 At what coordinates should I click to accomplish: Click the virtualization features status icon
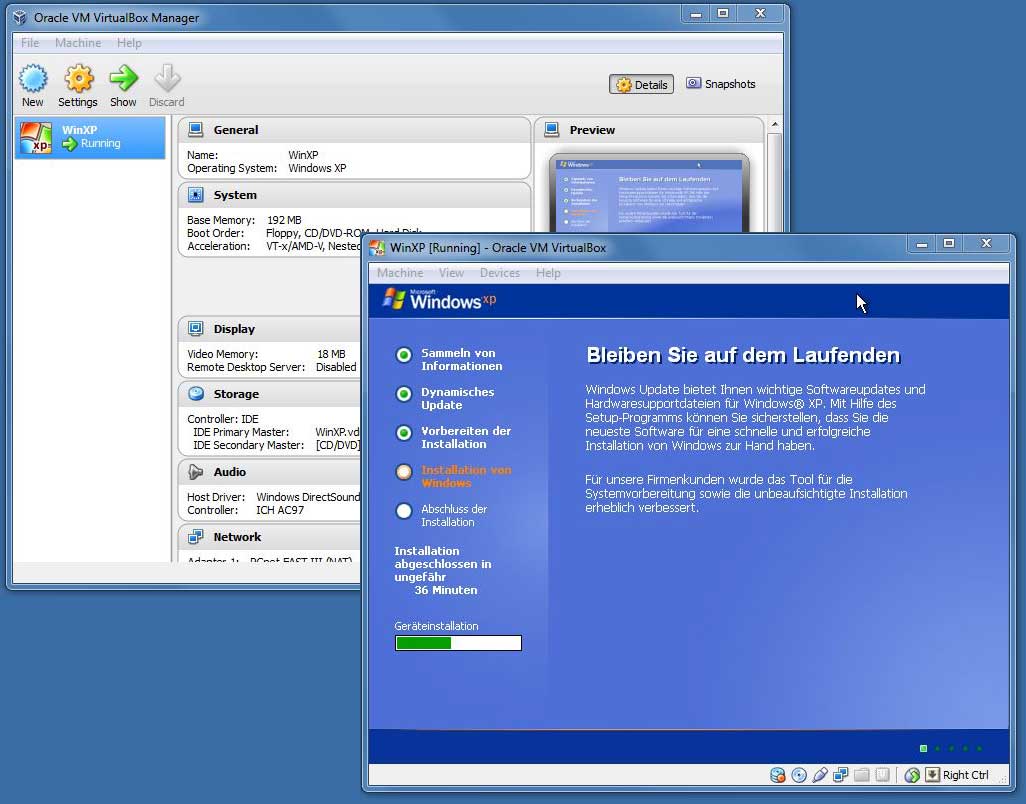click(883, 775)
